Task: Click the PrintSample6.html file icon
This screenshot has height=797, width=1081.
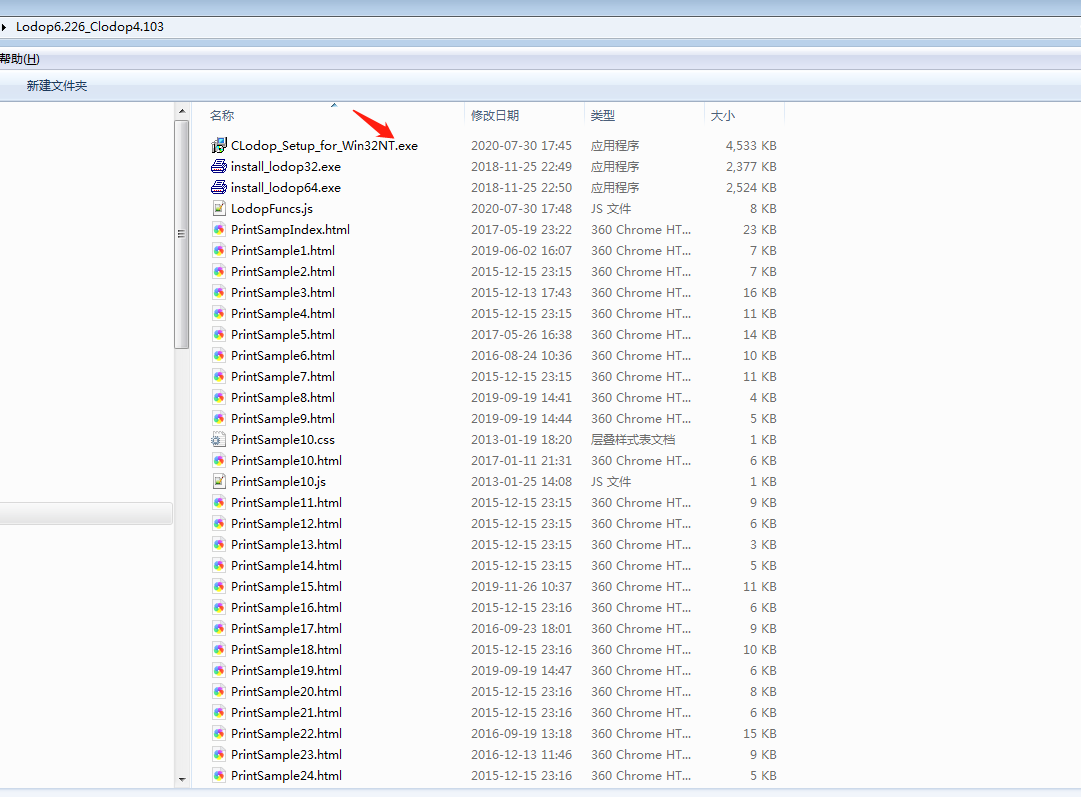Action: tap(219, 356)
